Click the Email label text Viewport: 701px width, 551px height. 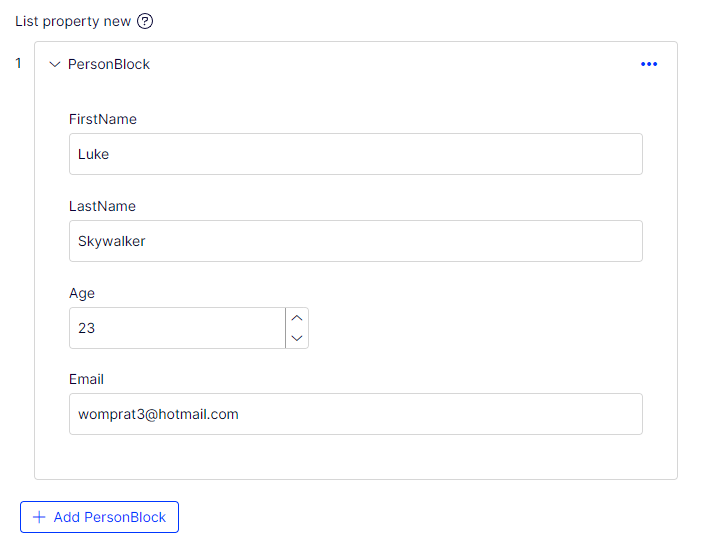pos(86,379)
